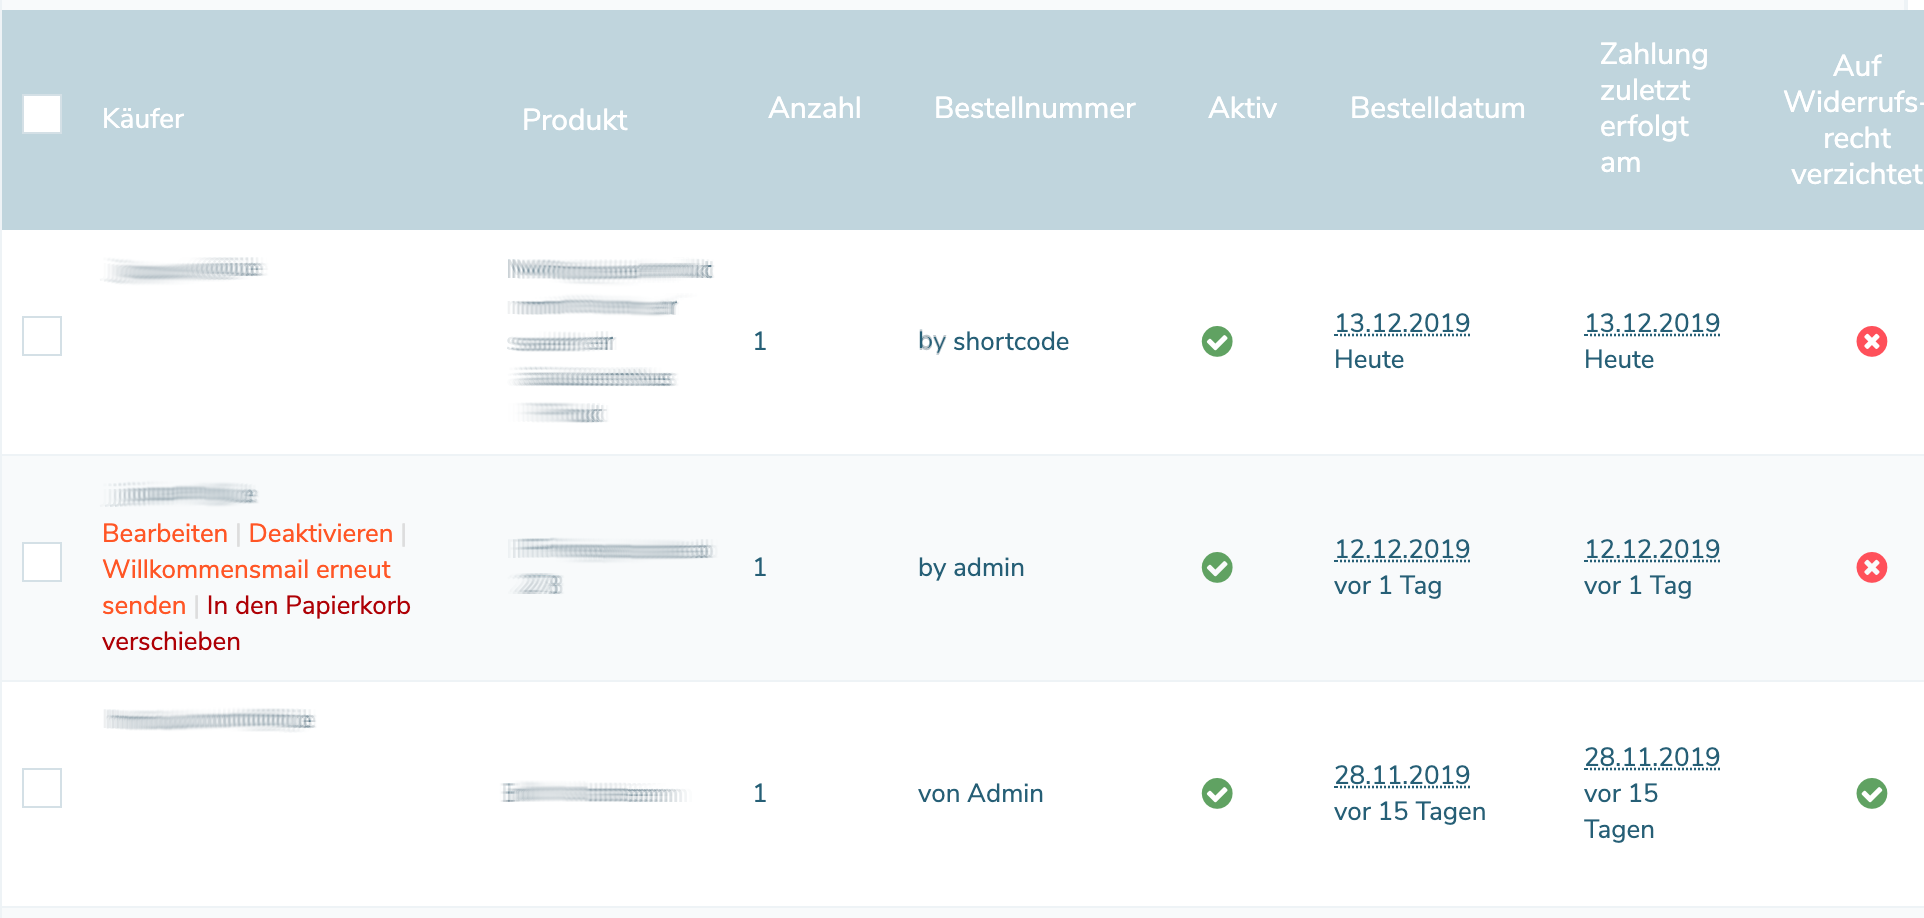Toggle the select-all checkbox in table header
Viewport: 1924px width, 918px height.
pyautogui.click(x=42, y=114)
